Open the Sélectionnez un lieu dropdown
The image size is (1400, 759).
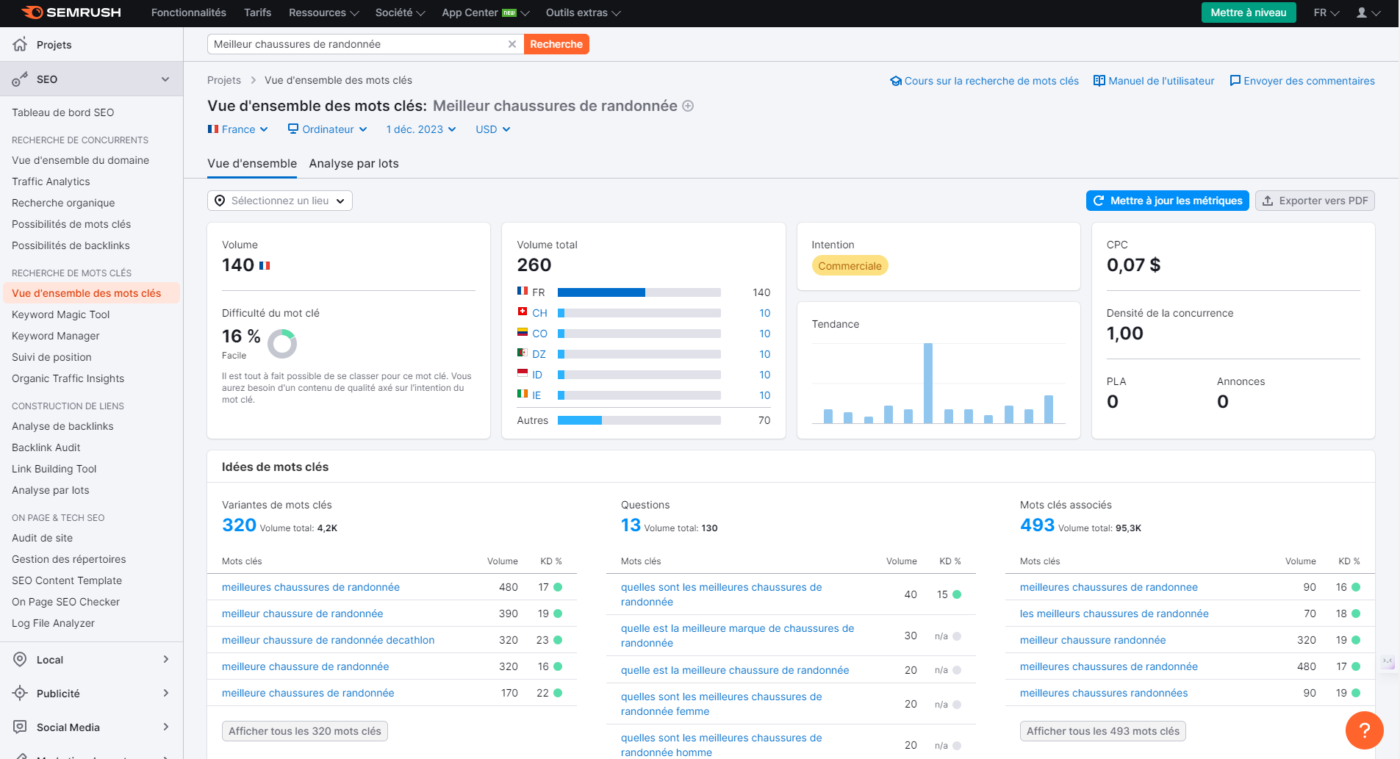pyautogui.click(x=280, y=201)
